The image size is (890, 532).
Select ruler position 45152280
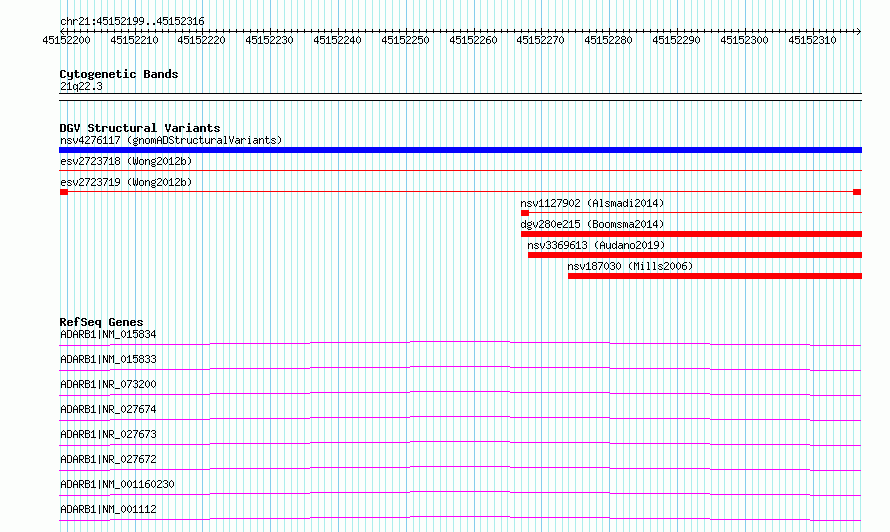pyautogui.click(x=608, y=40)
